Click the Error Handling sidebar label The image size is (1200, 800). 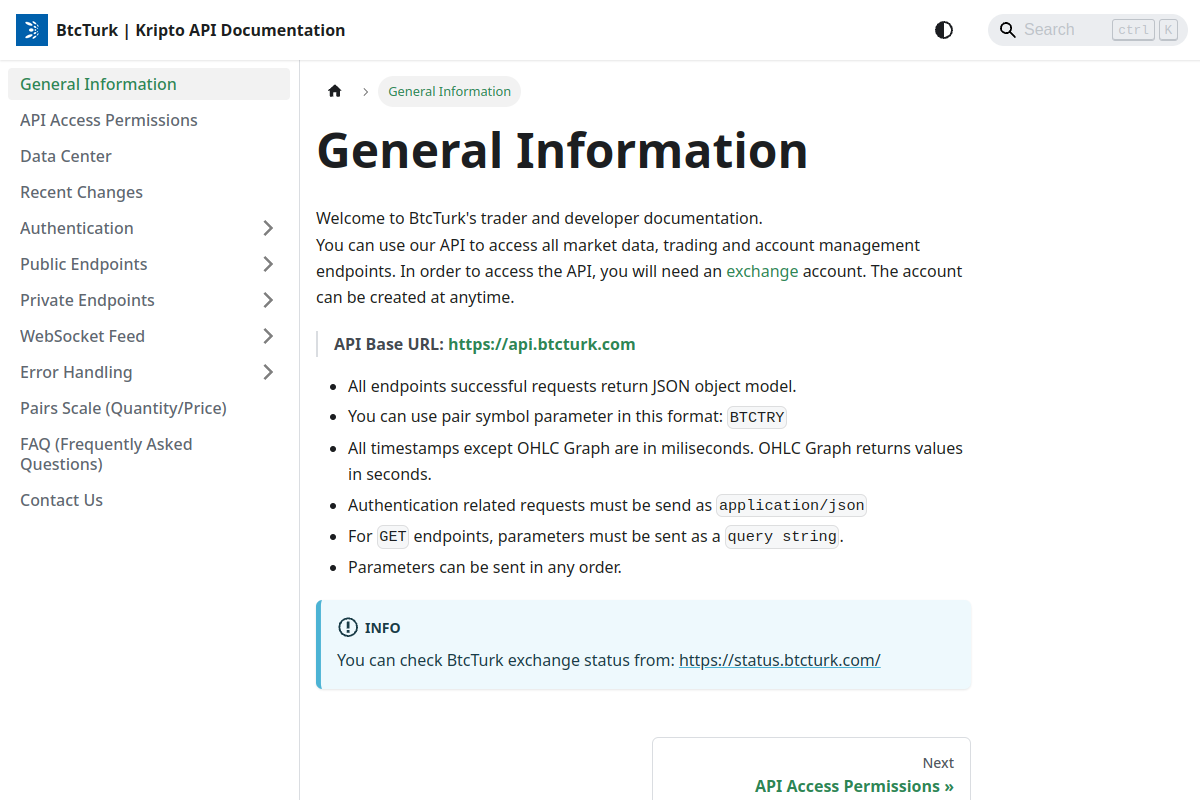76,372
